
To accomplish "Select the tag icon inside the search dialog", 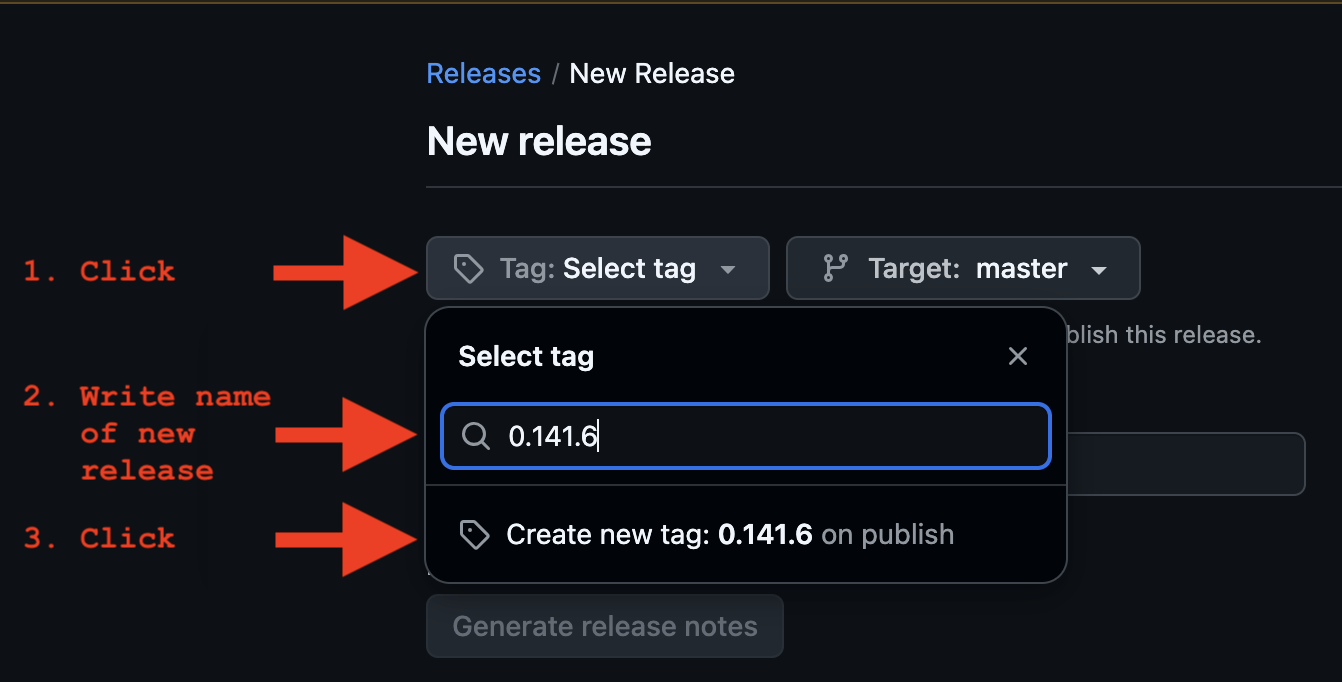I will tap(475, 534).
